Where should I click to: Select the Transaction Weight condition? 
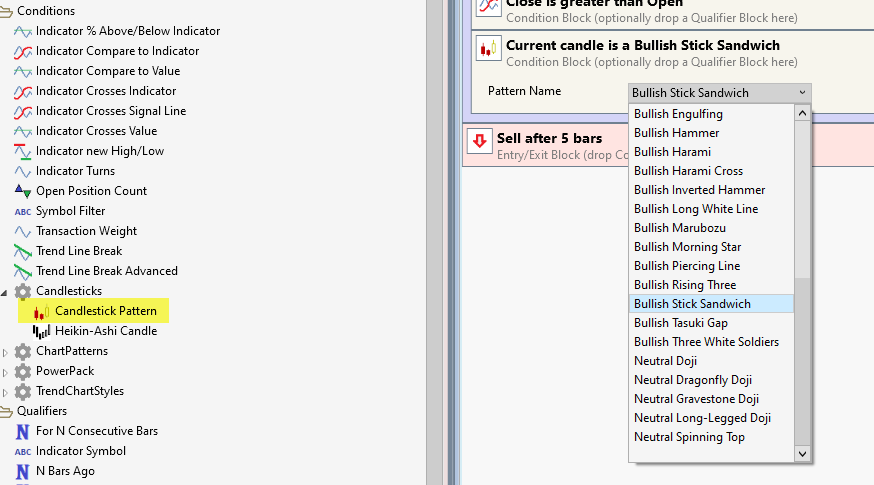86,231
